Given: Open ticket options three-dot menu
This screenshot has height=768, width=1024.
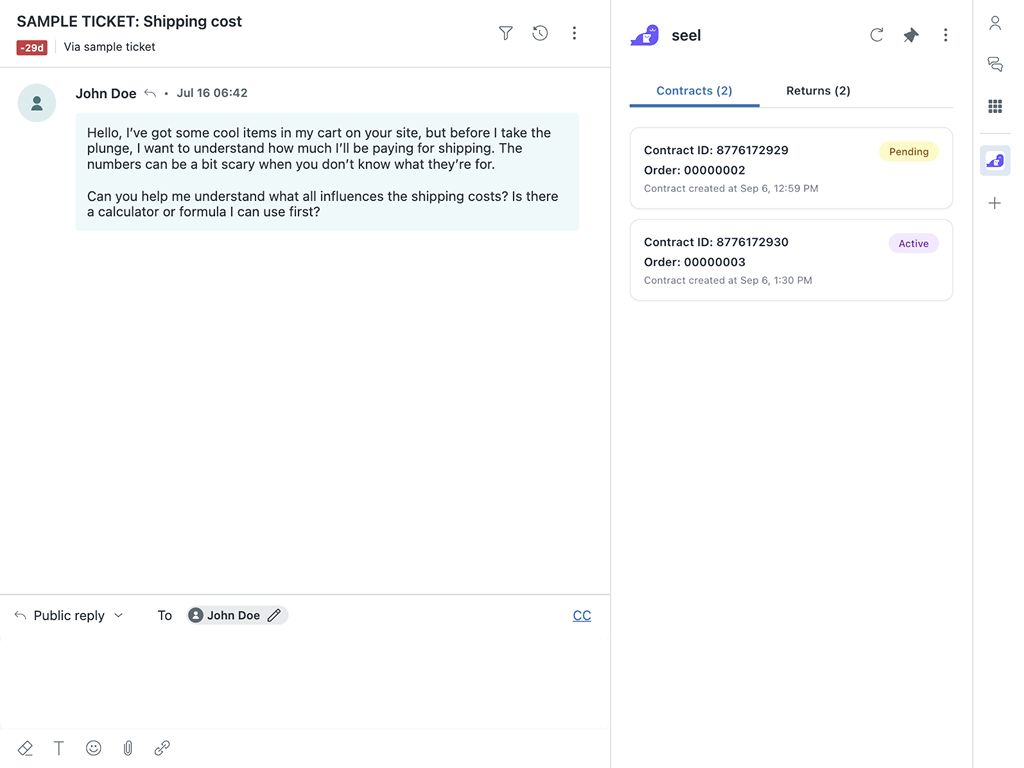Looking at the screenshot, I should tap(574, 34).
